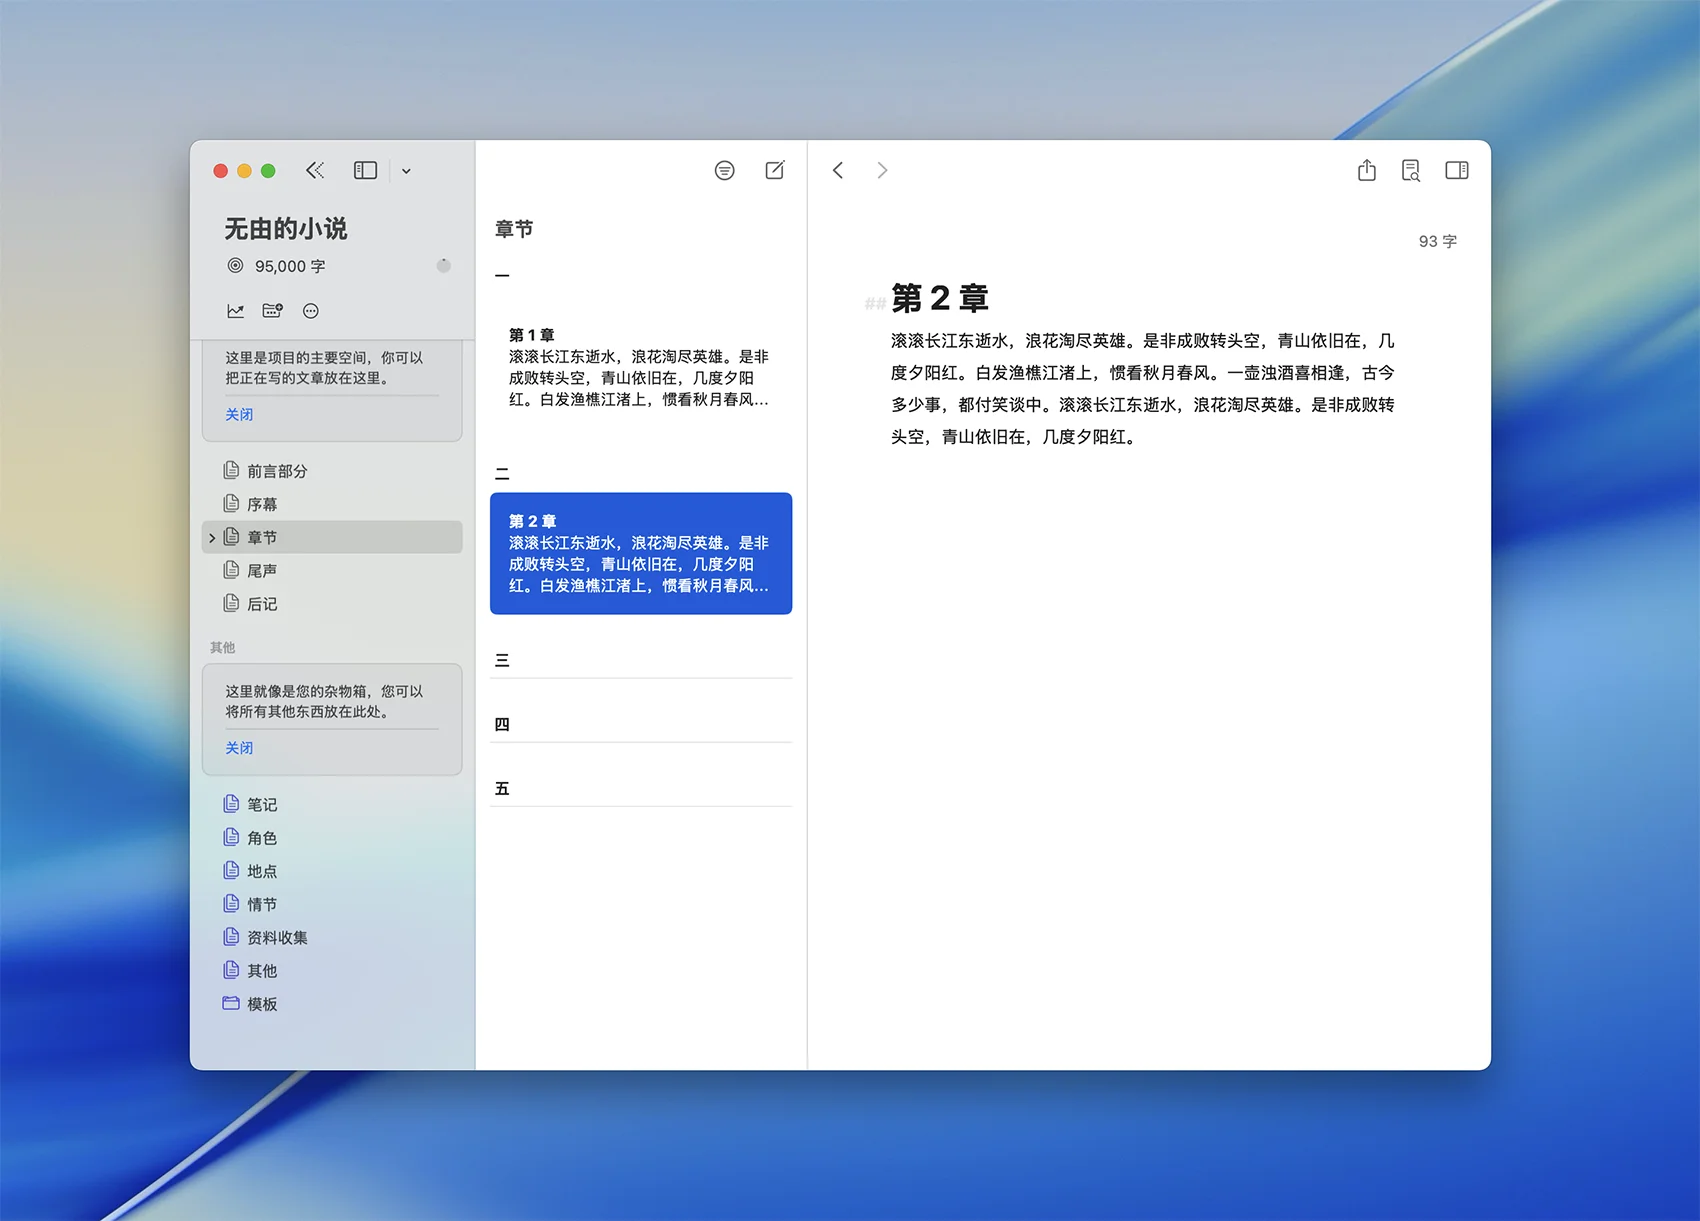Select the 序幕 folder in sidebar
This screenshot has height=1221, width=1700.
(x=262, y=504)
